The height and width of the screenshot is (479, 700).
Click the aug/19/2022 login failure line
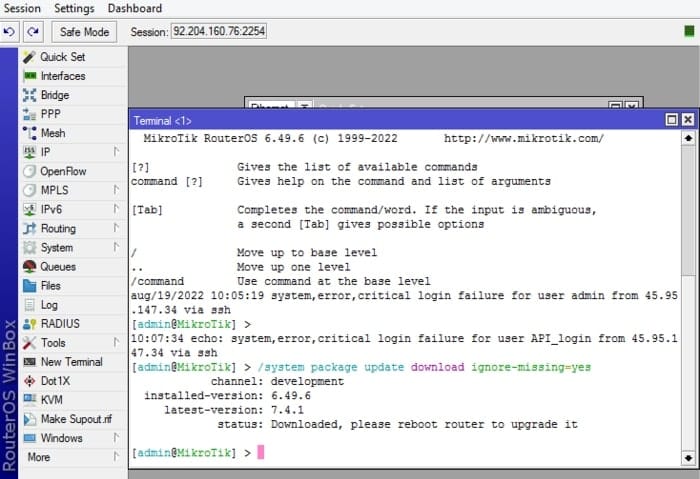pos(404,303)
